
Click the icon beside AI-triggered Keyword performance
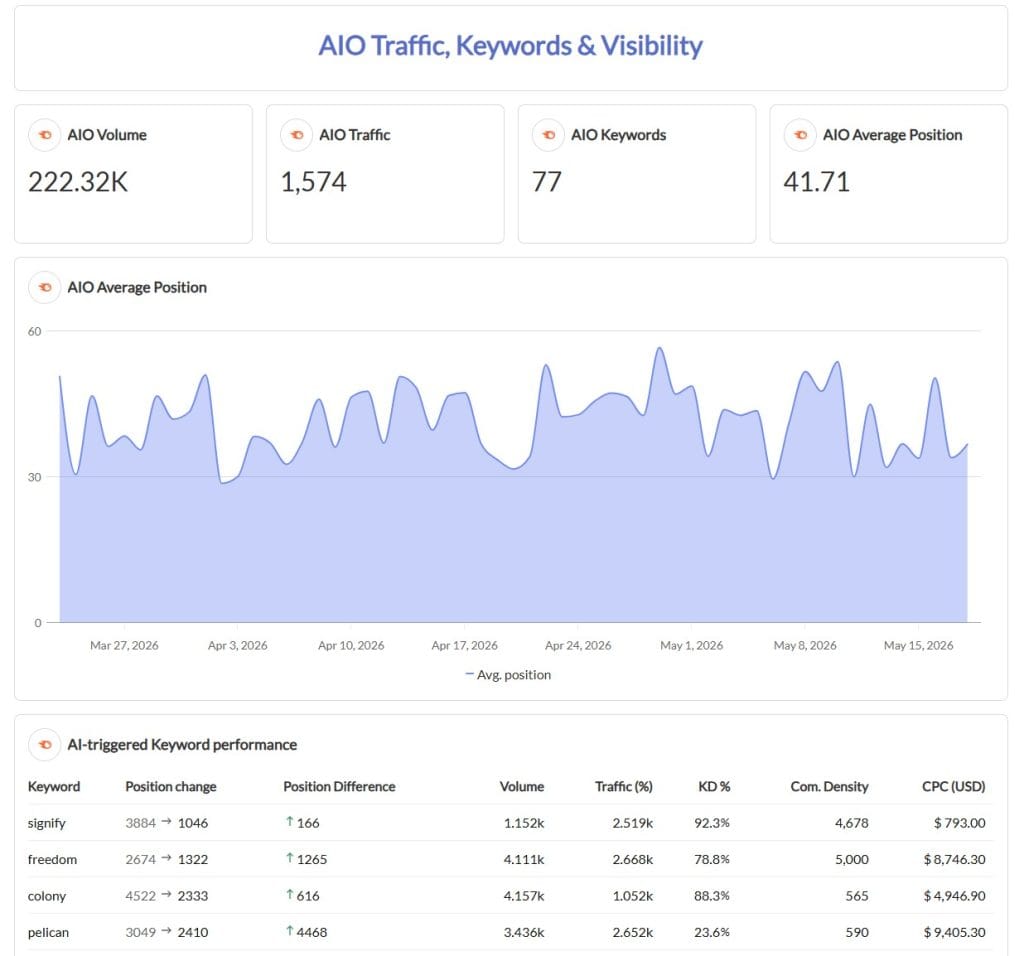click(x=44, y=744)
